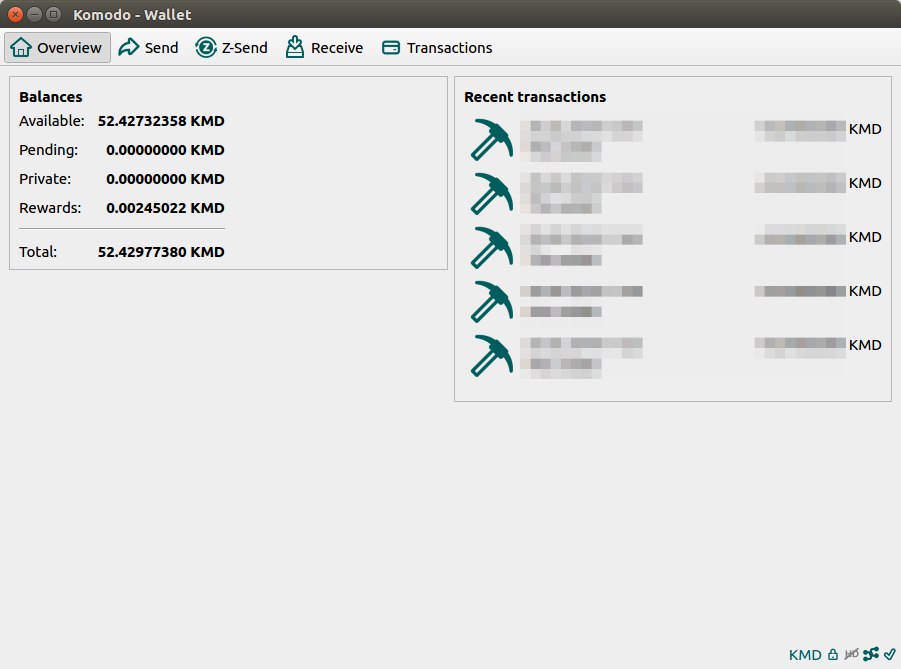Click the fourth mined transaction pickaxe icon

(x=492, y=301)
